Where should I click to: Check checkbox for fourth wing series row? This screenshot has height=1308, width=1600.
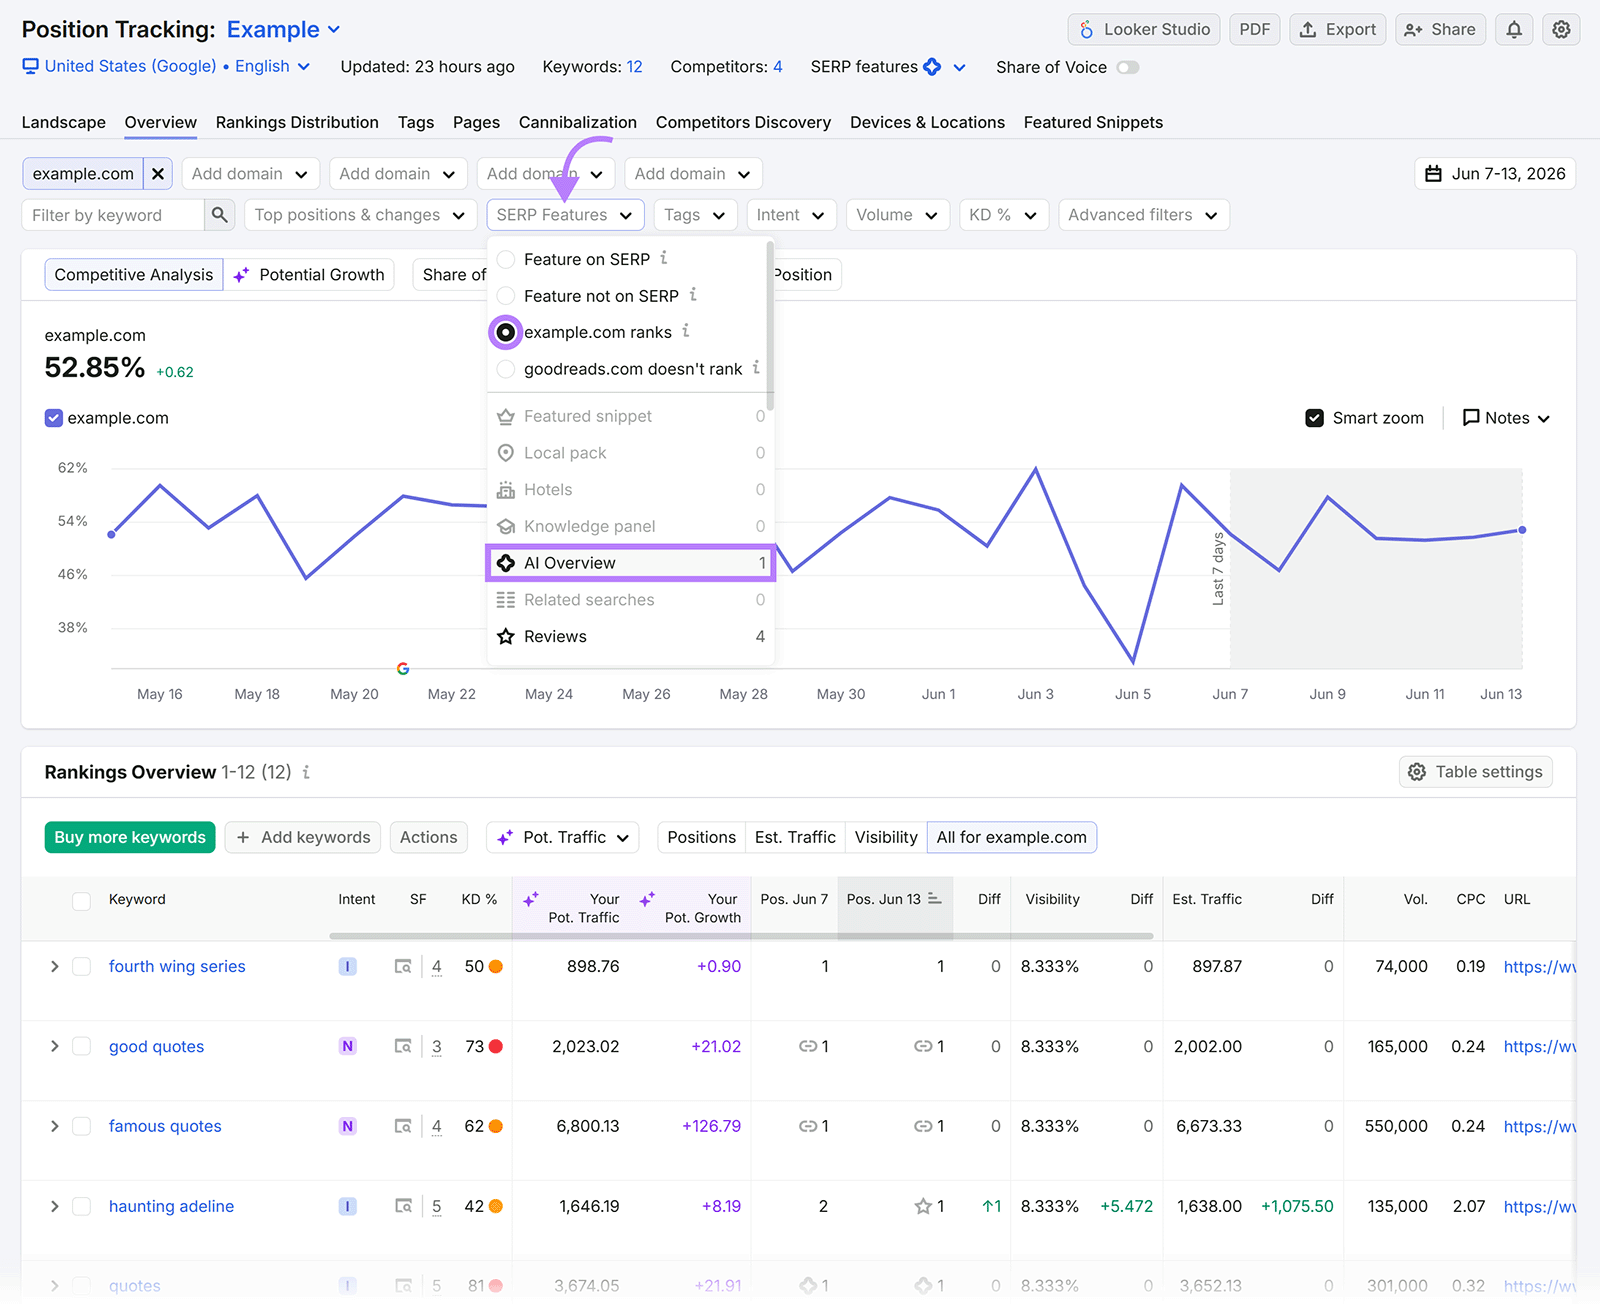tap(82, 967)
